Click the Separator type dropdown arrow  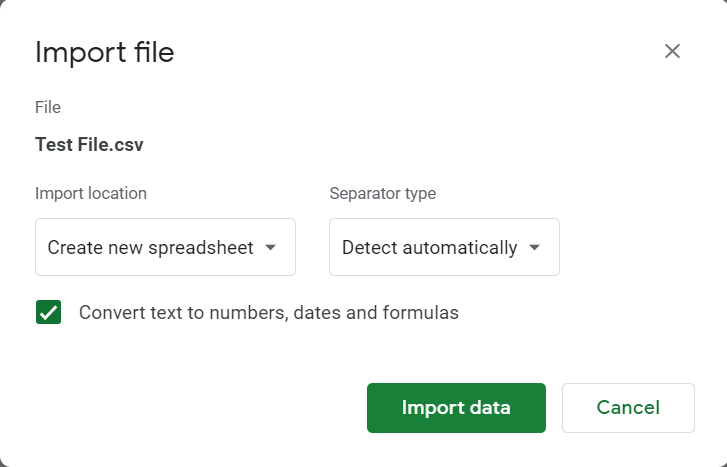534,247
